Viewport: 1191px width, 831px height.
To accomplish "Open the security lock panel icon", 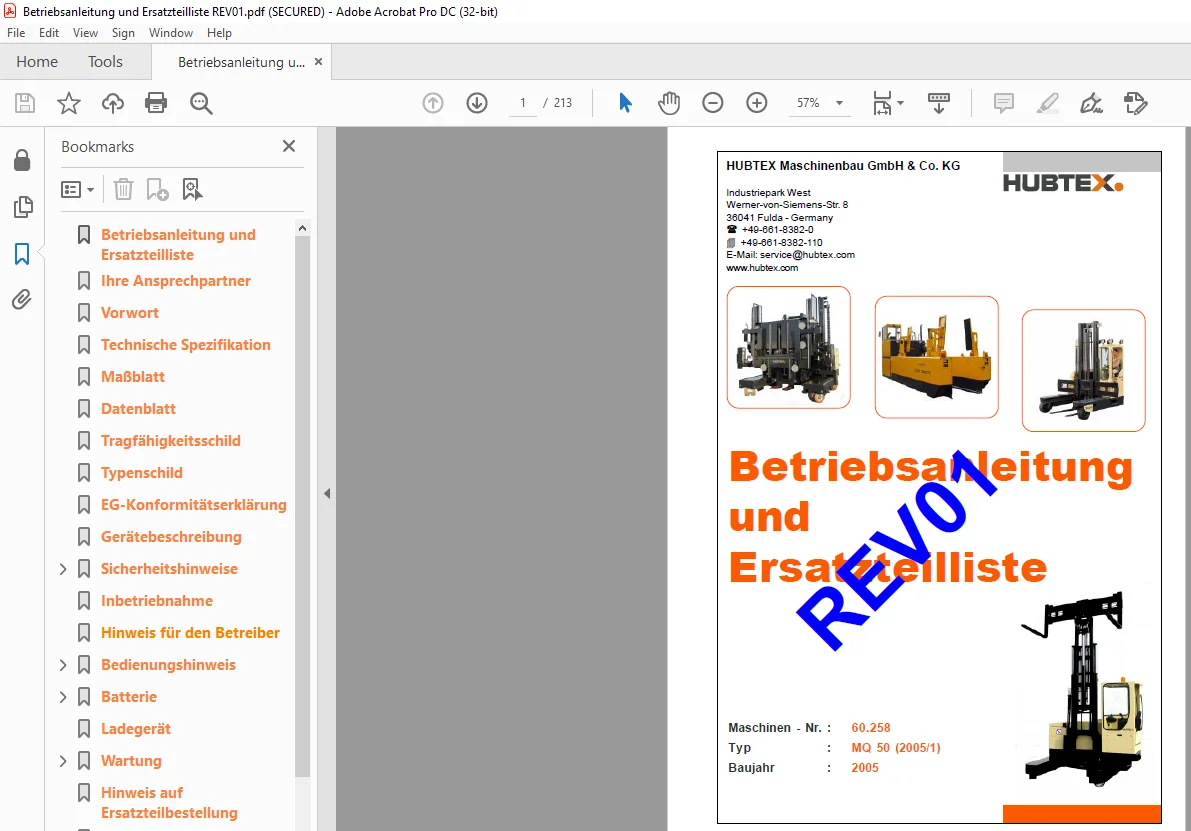I will click(22, 160).
